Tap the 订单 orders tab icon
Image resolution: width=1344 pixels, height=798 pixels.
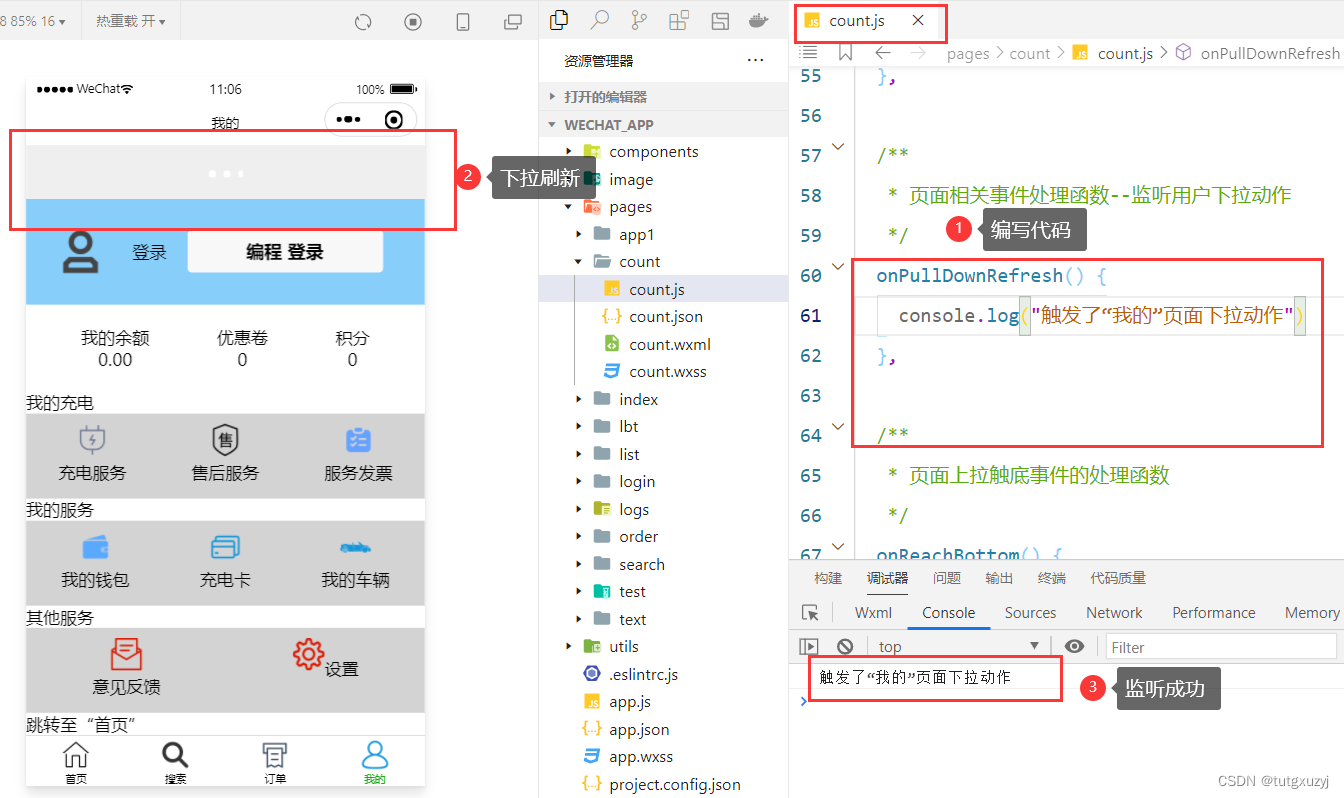(274, 756)
